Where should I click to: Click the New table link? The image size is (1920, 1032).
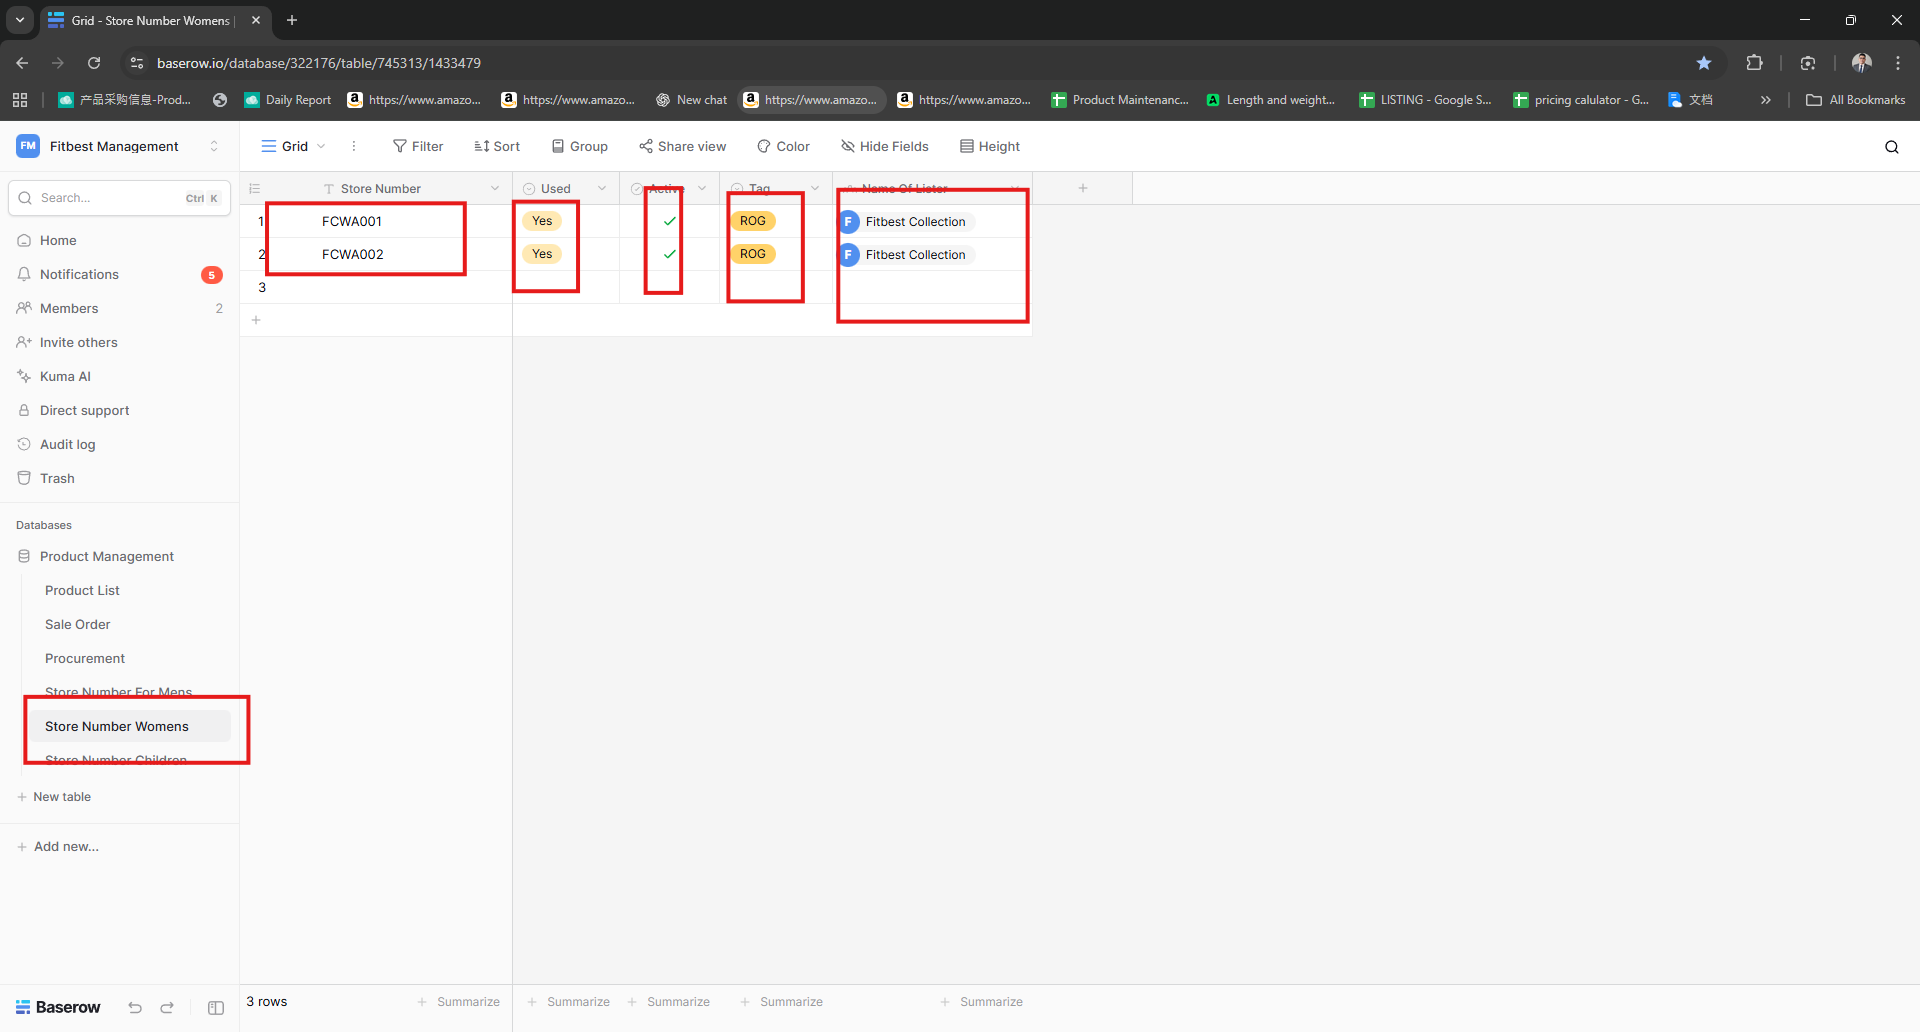(61, 797)
